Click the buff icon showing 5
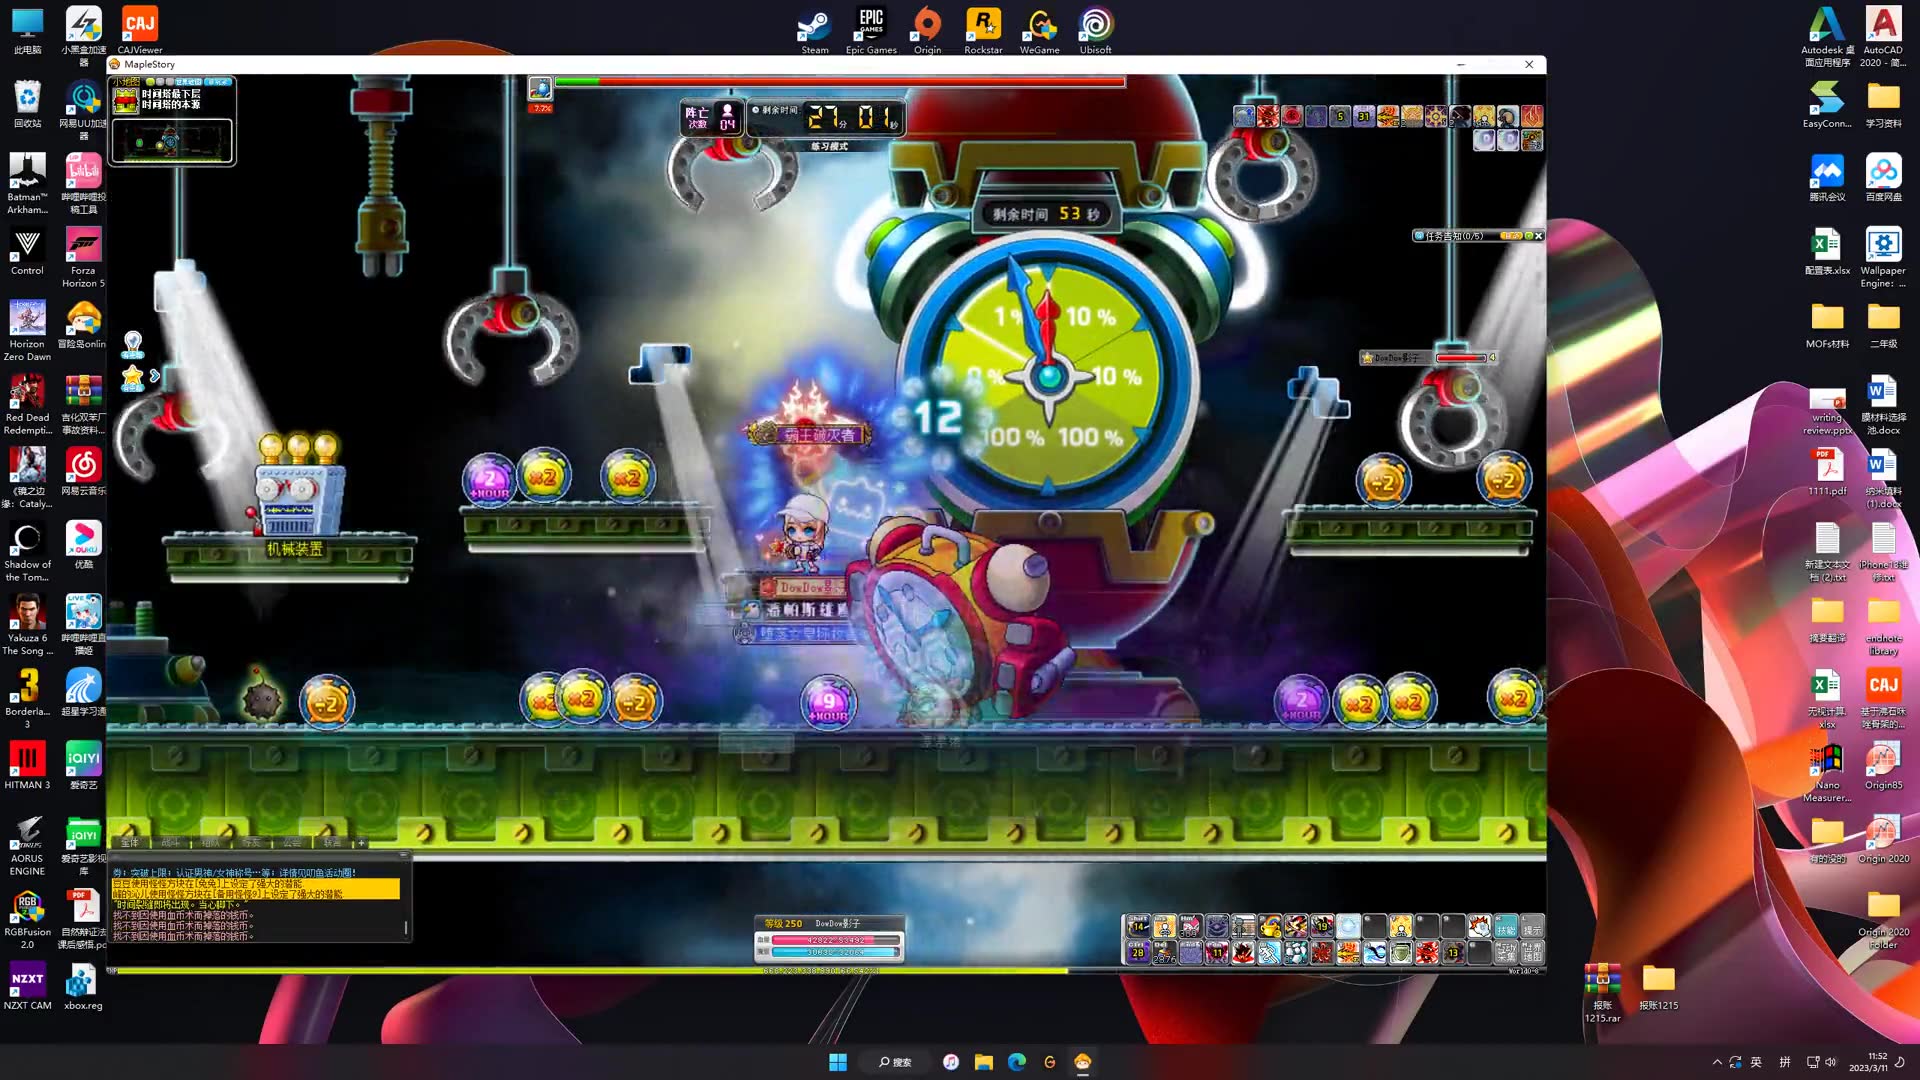The width and height of the screenshot is (1920, 1080). (x=1340, y=116)
